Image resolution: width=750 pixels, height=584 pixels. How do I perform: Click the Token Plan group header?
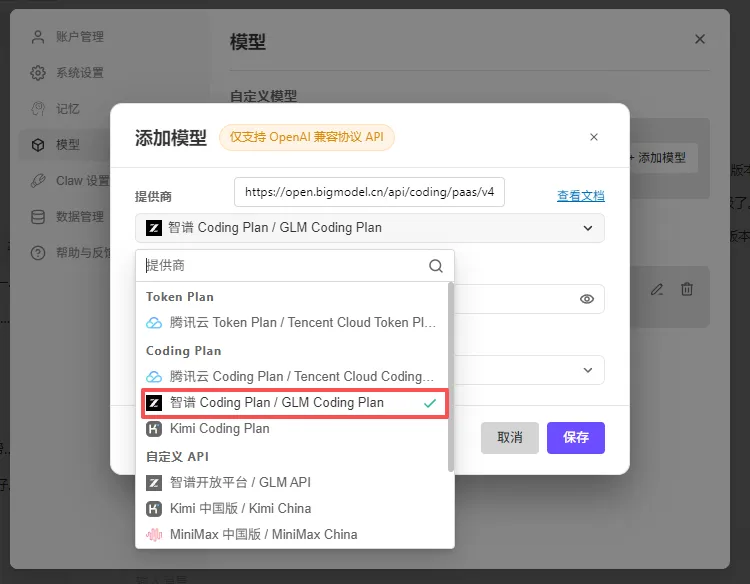coord(180,297)
